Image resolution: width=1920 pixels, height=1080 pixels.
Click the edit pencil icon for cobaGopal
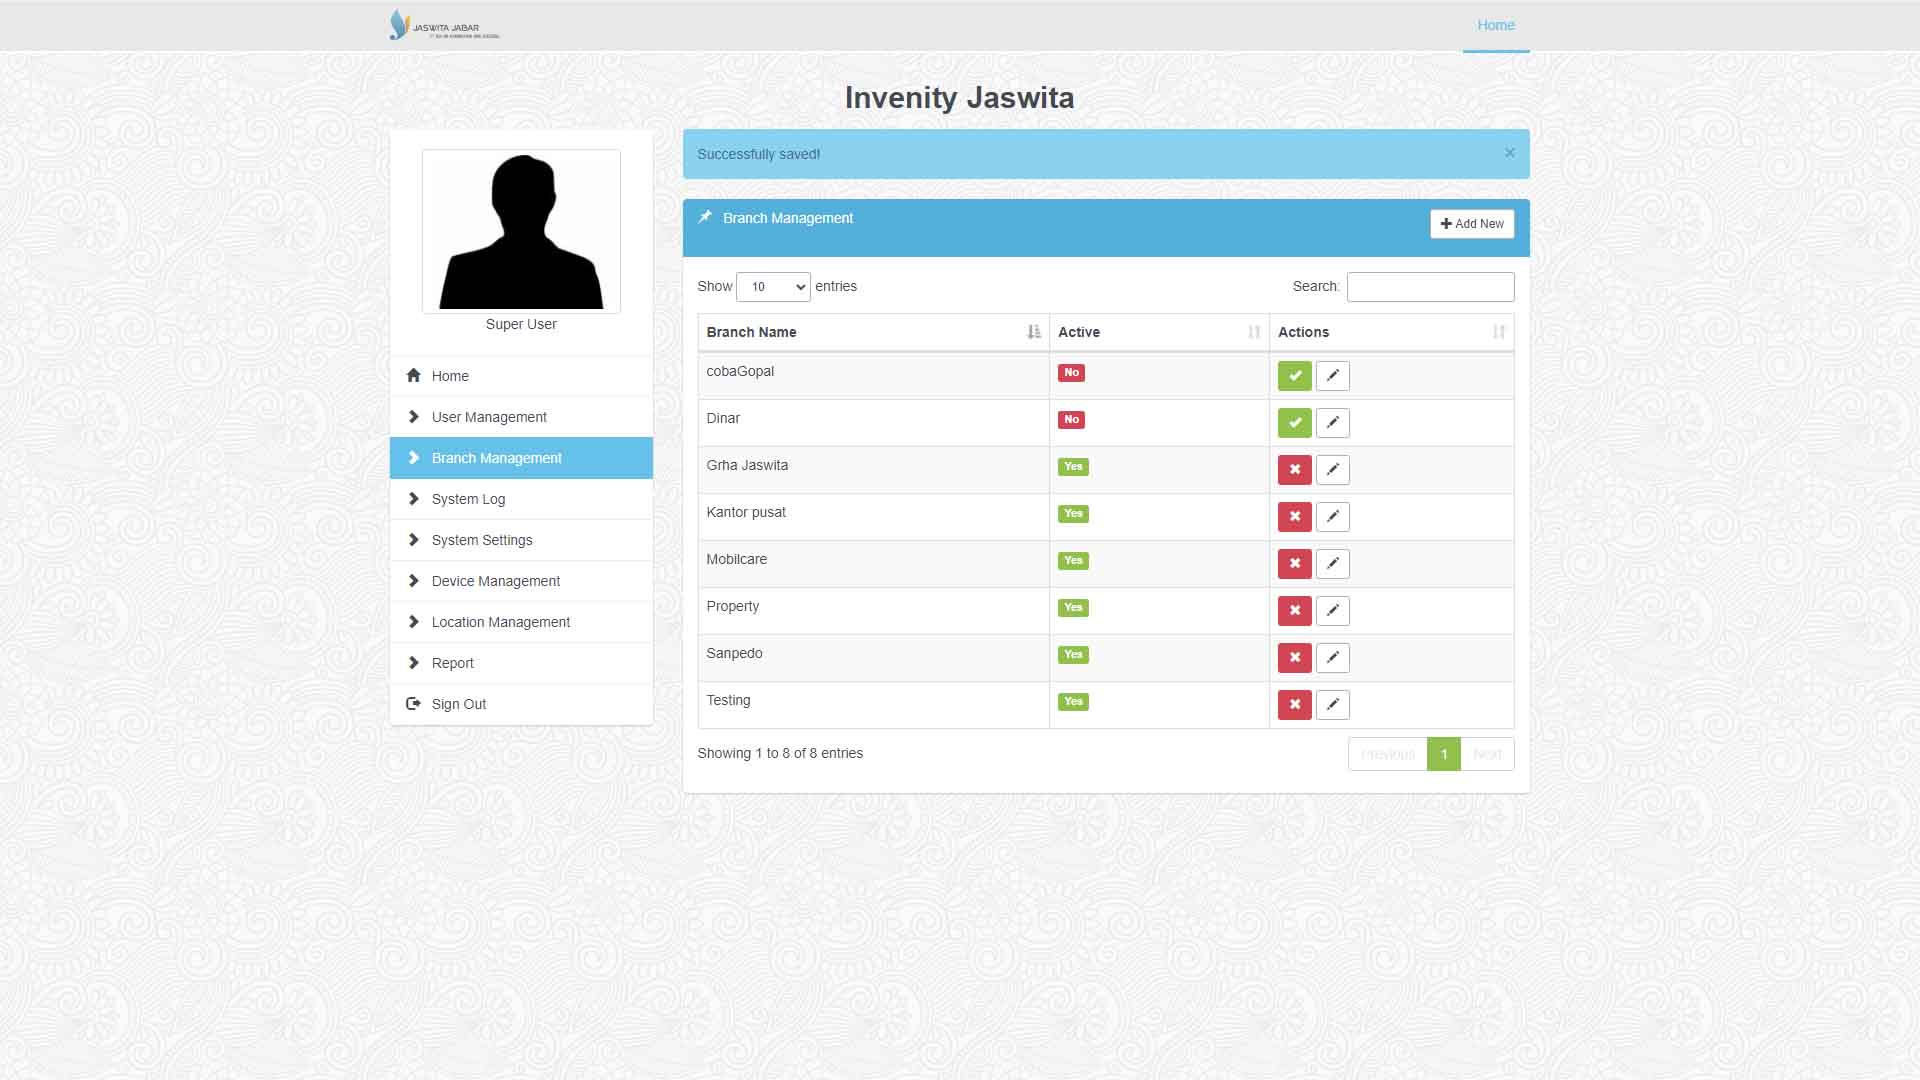(x=1332, y=376)
